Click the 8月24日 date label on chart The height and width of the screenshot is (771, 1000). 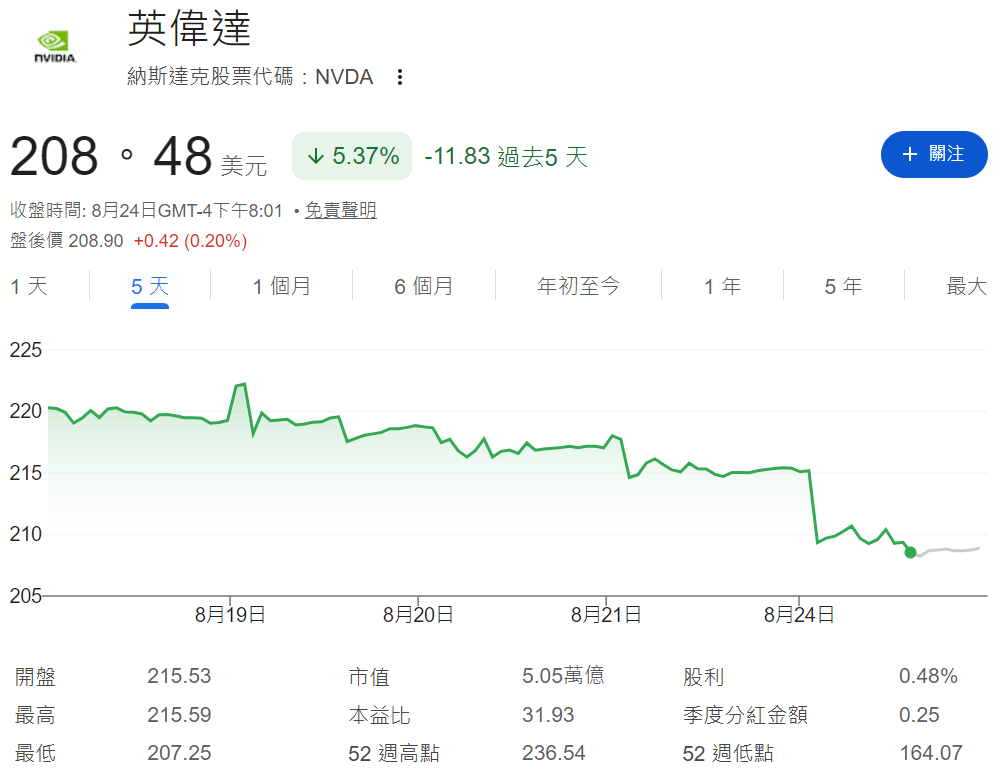[799, 615]
